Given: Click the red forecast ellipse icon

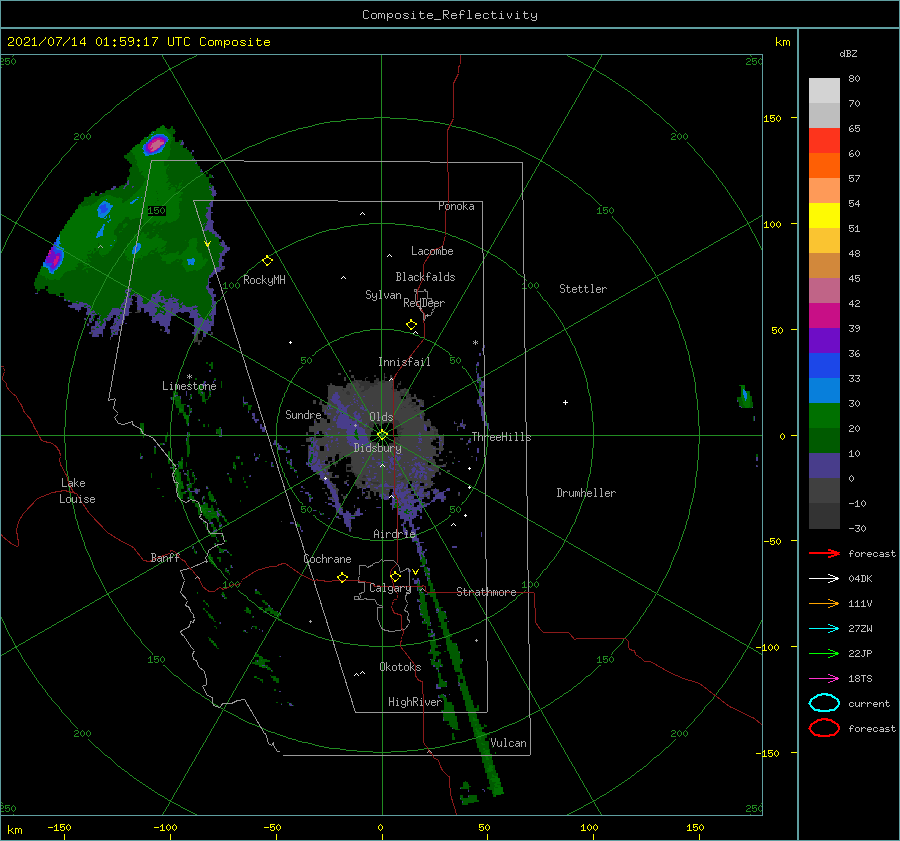Looking at the screenshot, I should [x=824, y=728].
